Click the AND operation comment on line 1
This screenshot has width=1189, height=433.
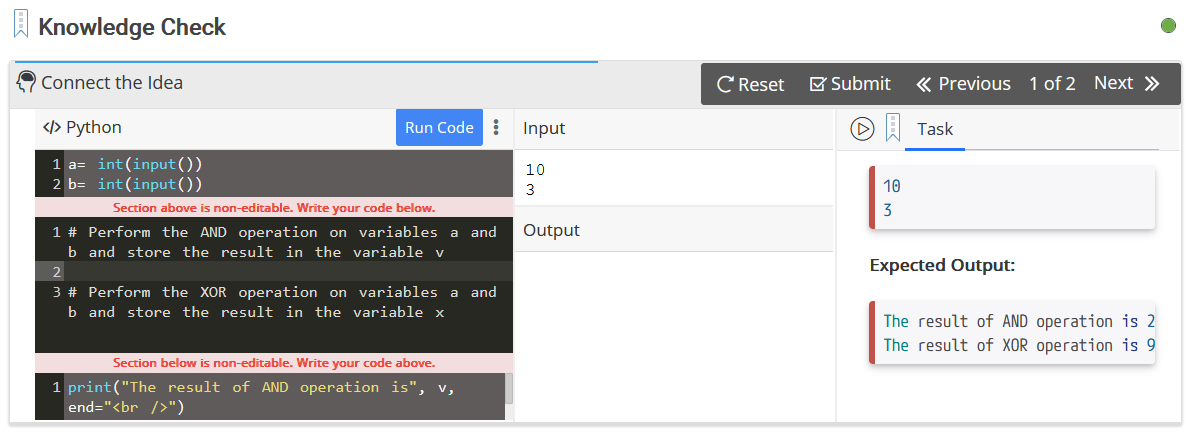[282, 242]
